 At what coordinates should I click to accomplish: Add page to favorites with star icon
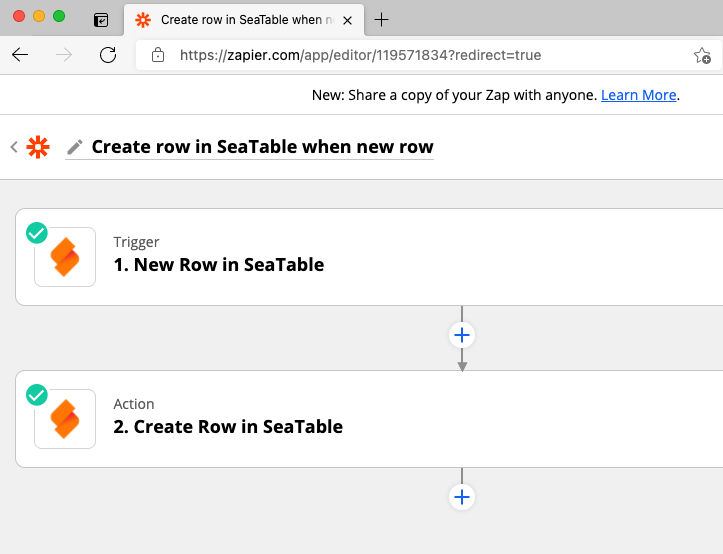(702, 55)
